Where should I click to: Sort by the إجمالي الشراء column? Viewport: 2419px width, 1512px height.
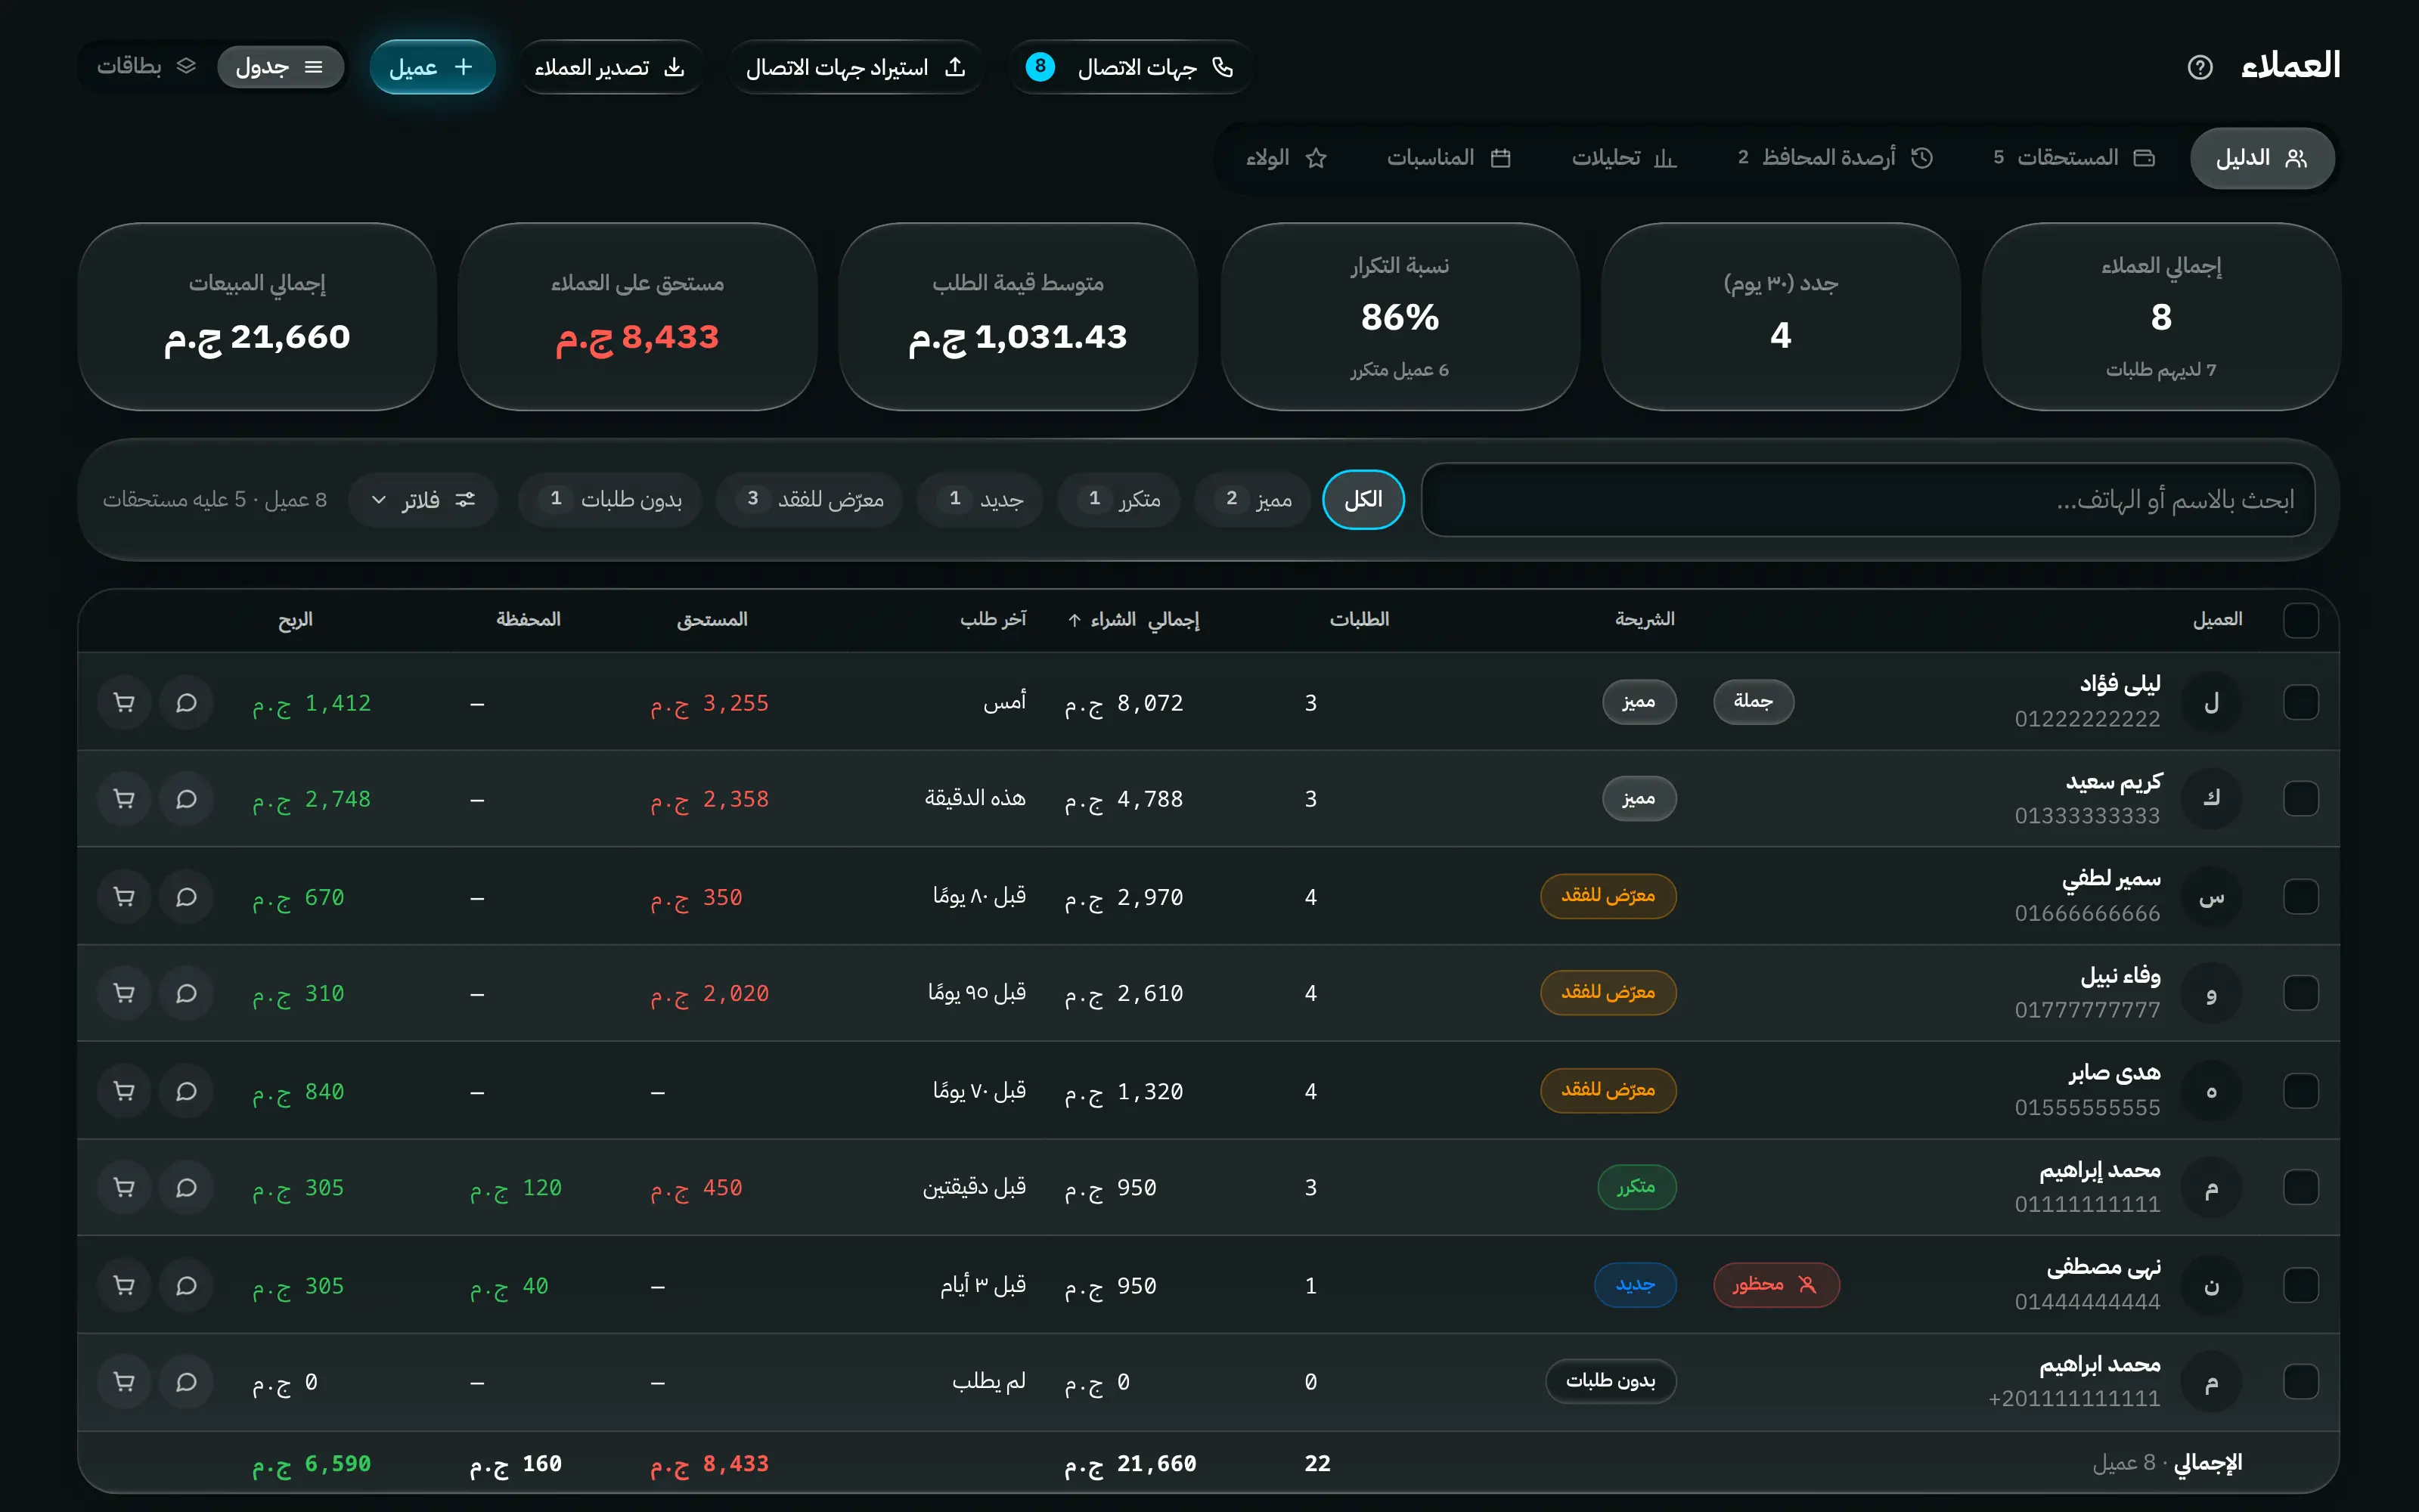tap(1133, 620)
